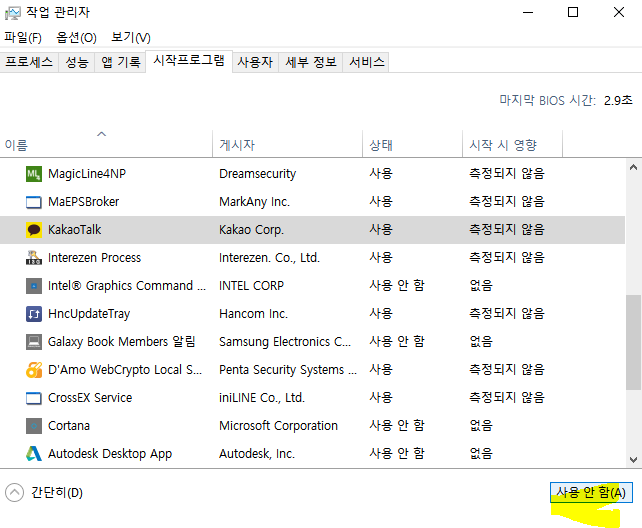Click the Cortana icon
Screen dimensions: 642x528
coord(34,426)
